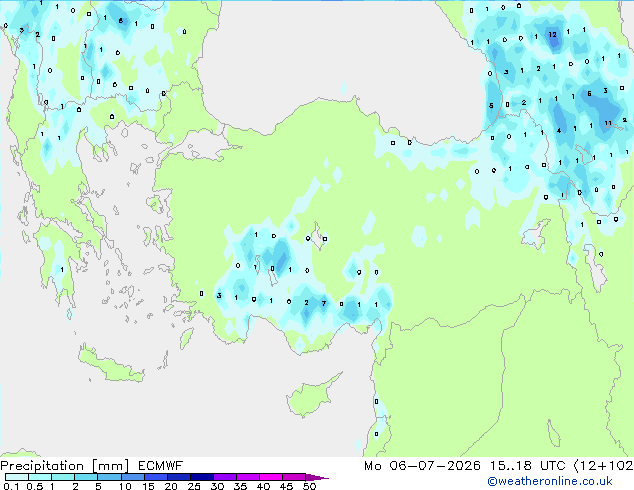634x490 pixels.
Task: Click the '4' precipitation value on map
Action: (x=559, y=131)
